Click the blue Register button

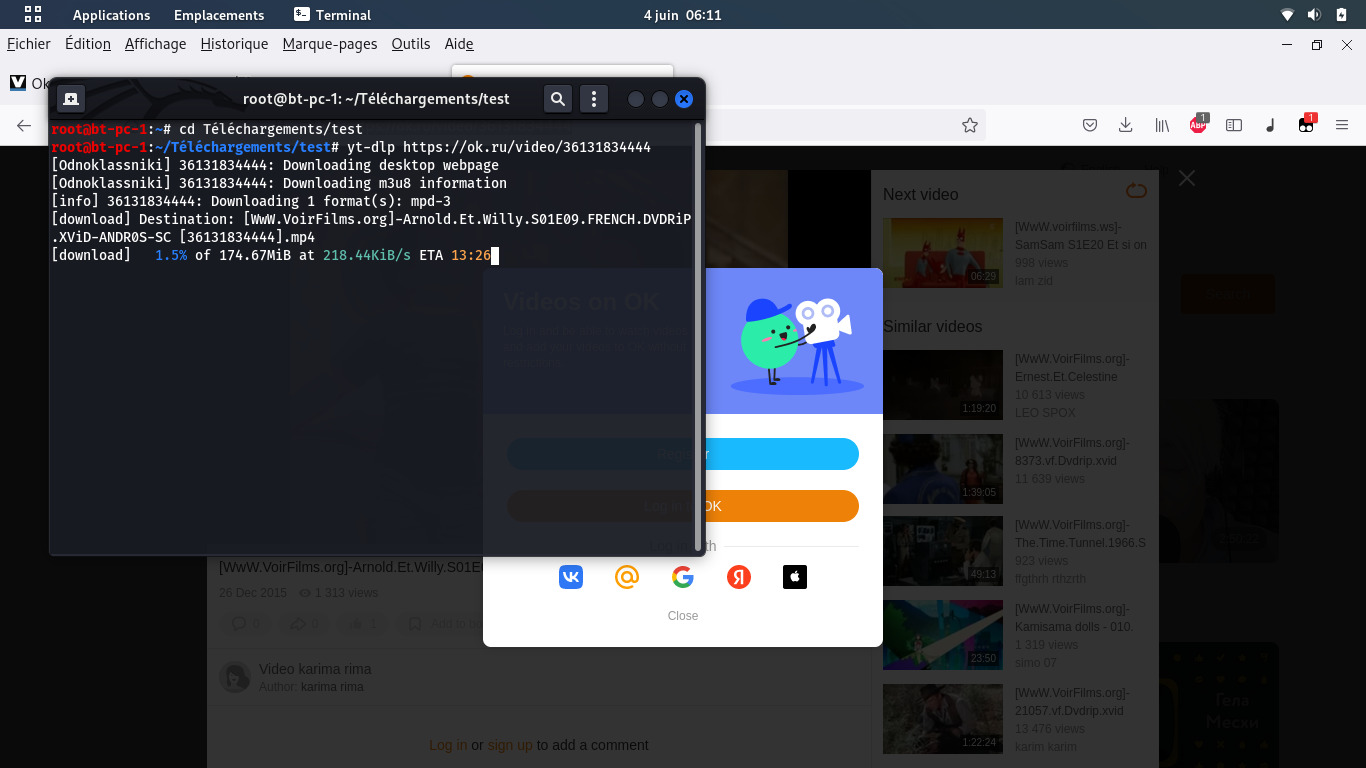tap(683, 454)
